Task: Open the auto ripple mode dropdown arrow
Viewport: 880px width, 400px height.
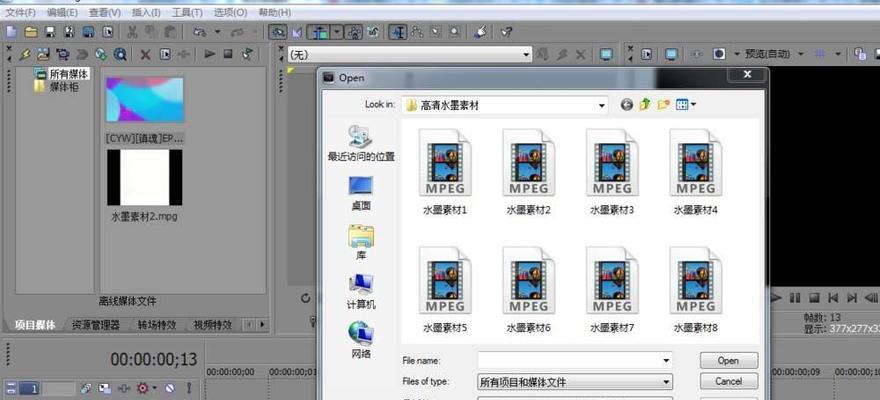Action: (337, 33)
